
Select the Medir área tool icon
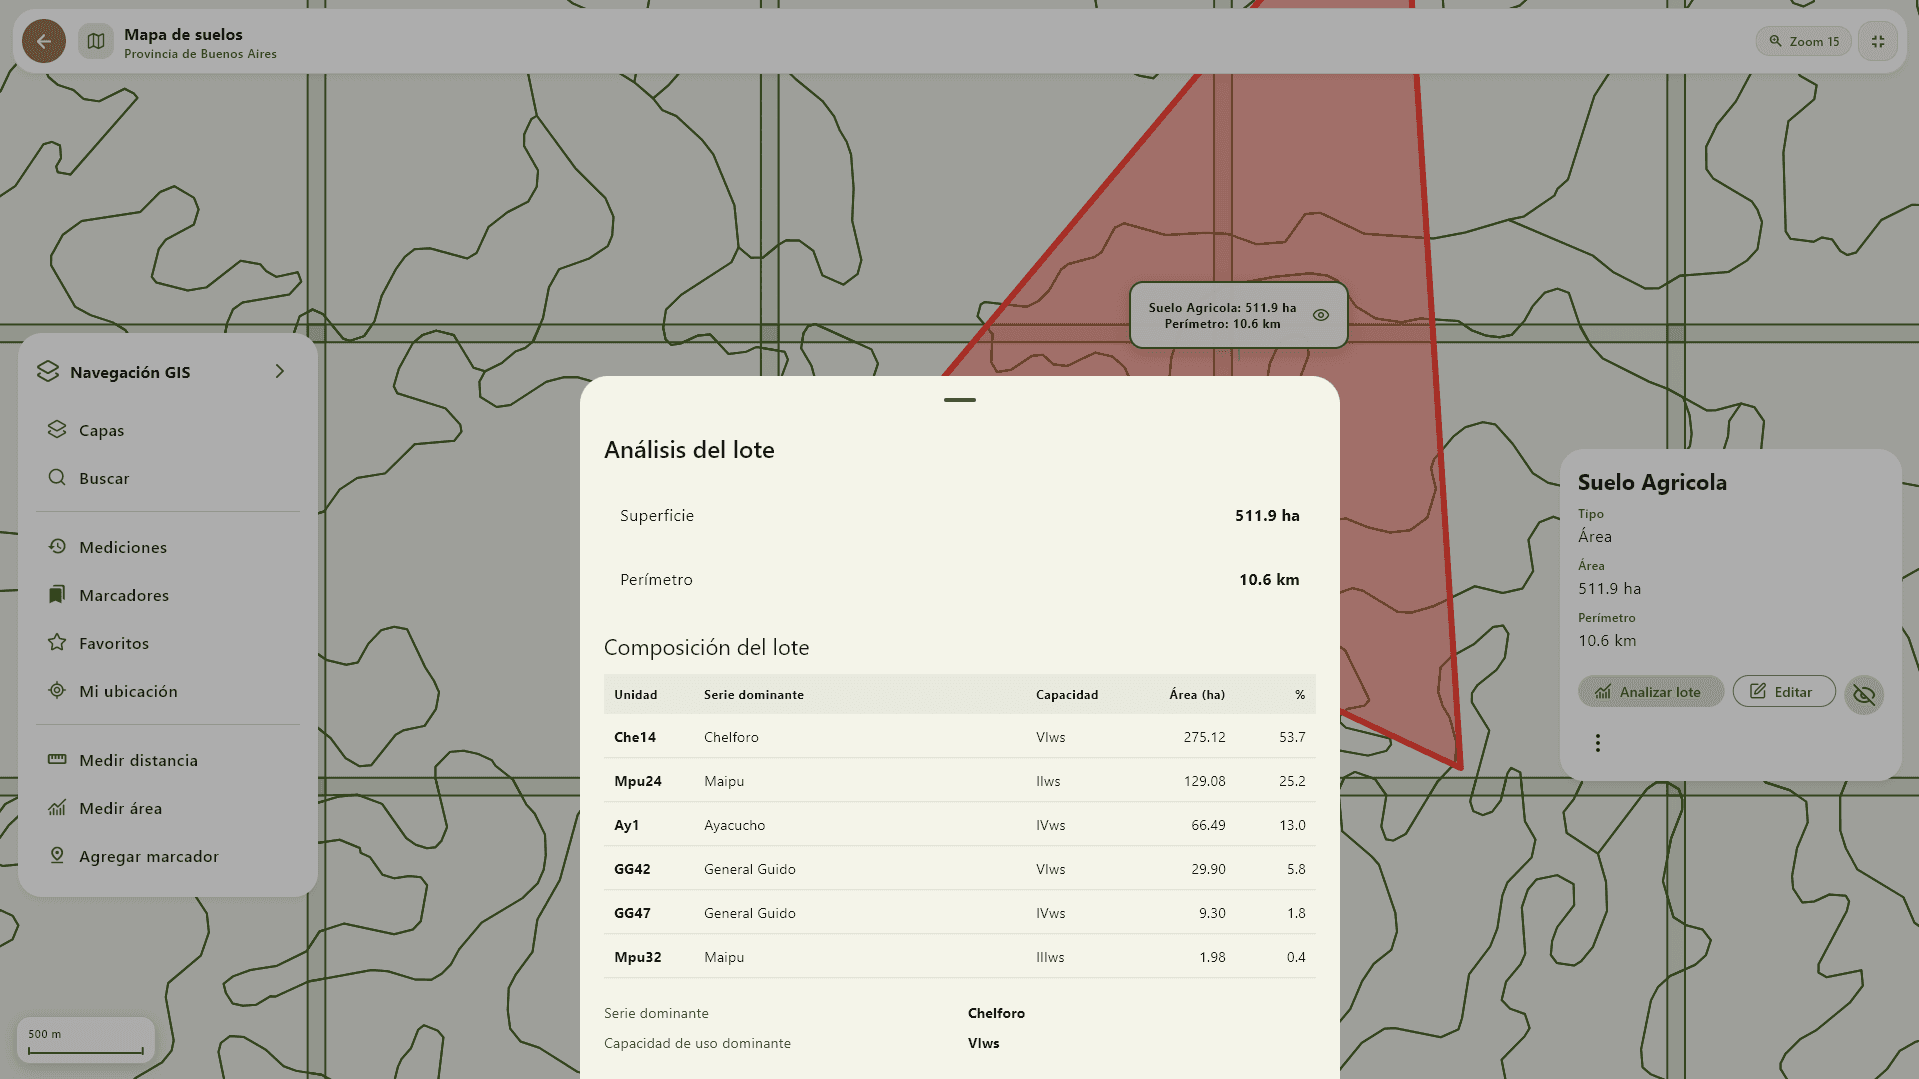57,807
